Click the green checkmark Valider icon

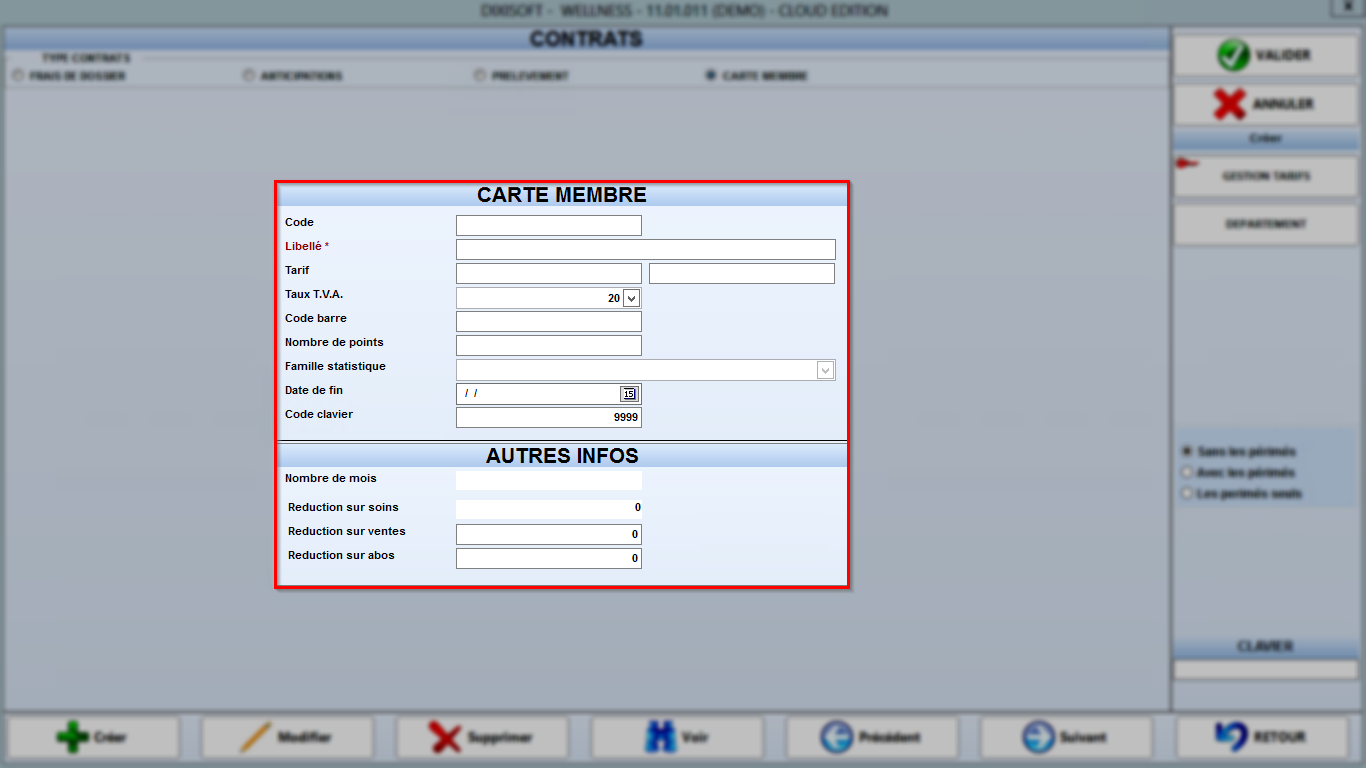1233,55
